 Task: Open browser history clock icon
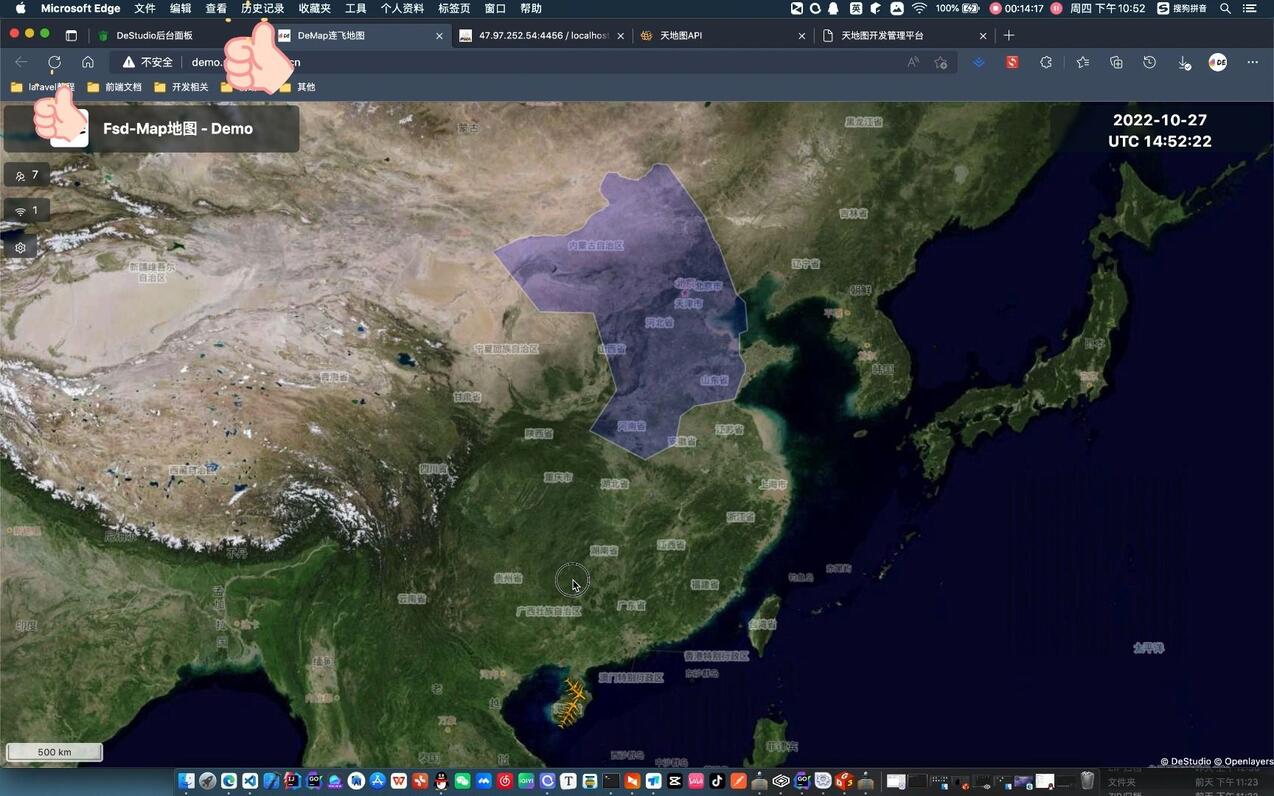(x=1150, y=62)
